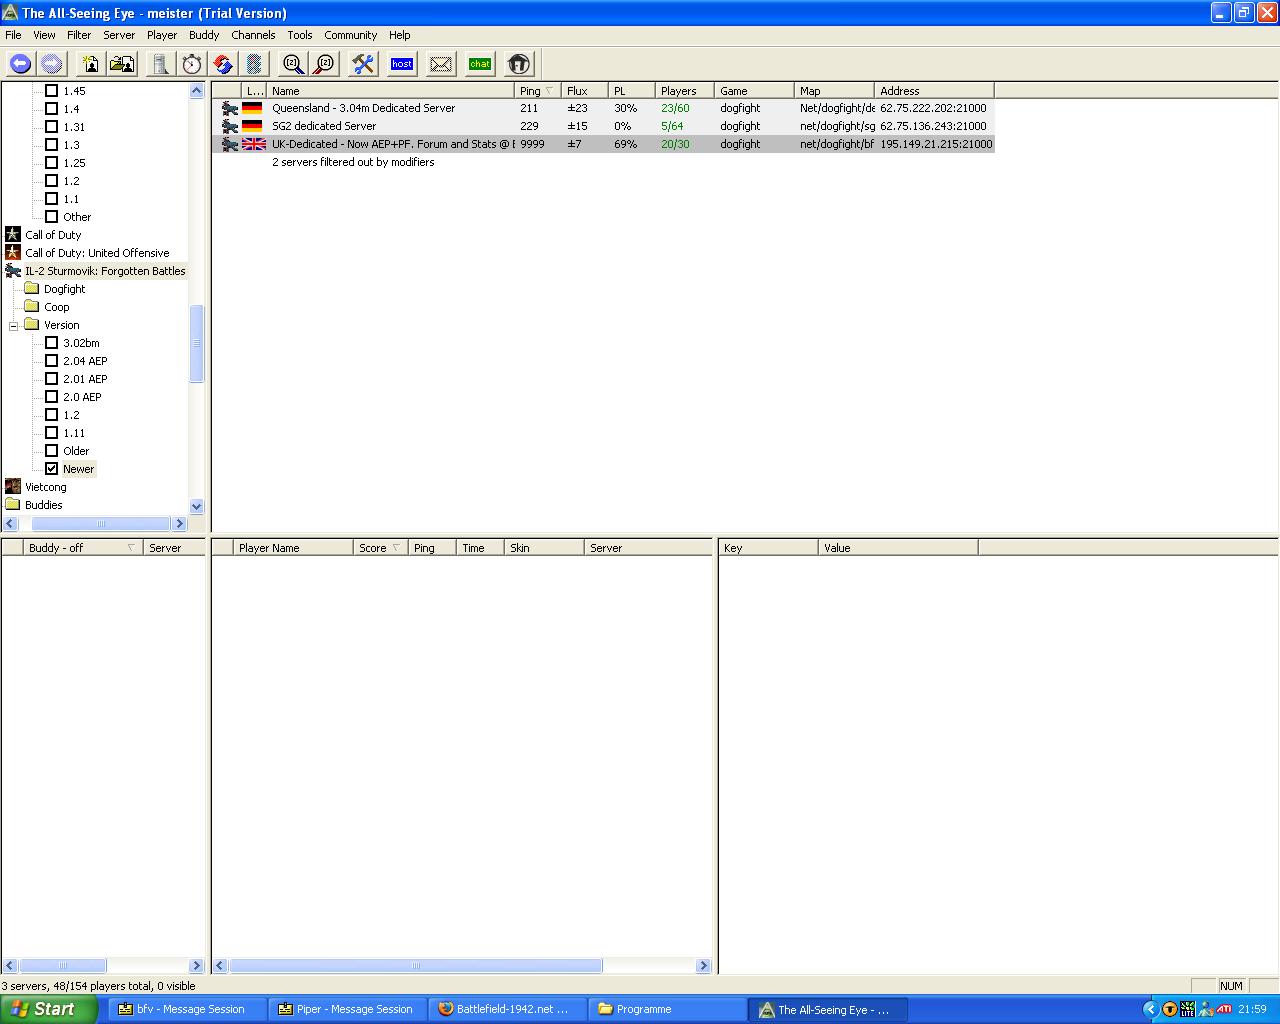
Task: Check the Other version checkbox
Action: [x=52, y=217]
